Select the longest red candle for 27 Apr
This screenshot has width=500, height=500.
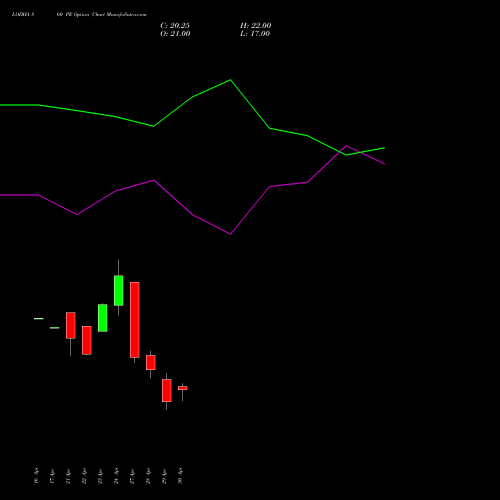tap(135, 320)
